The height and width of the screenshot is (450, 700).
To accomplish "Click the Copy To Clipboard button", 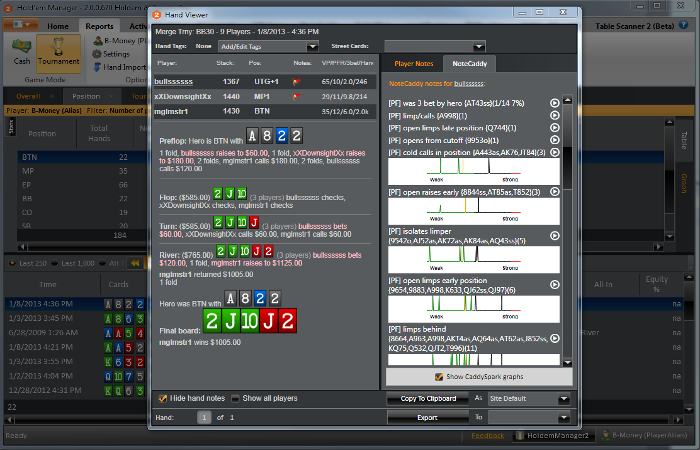I will tap(427, 399).
